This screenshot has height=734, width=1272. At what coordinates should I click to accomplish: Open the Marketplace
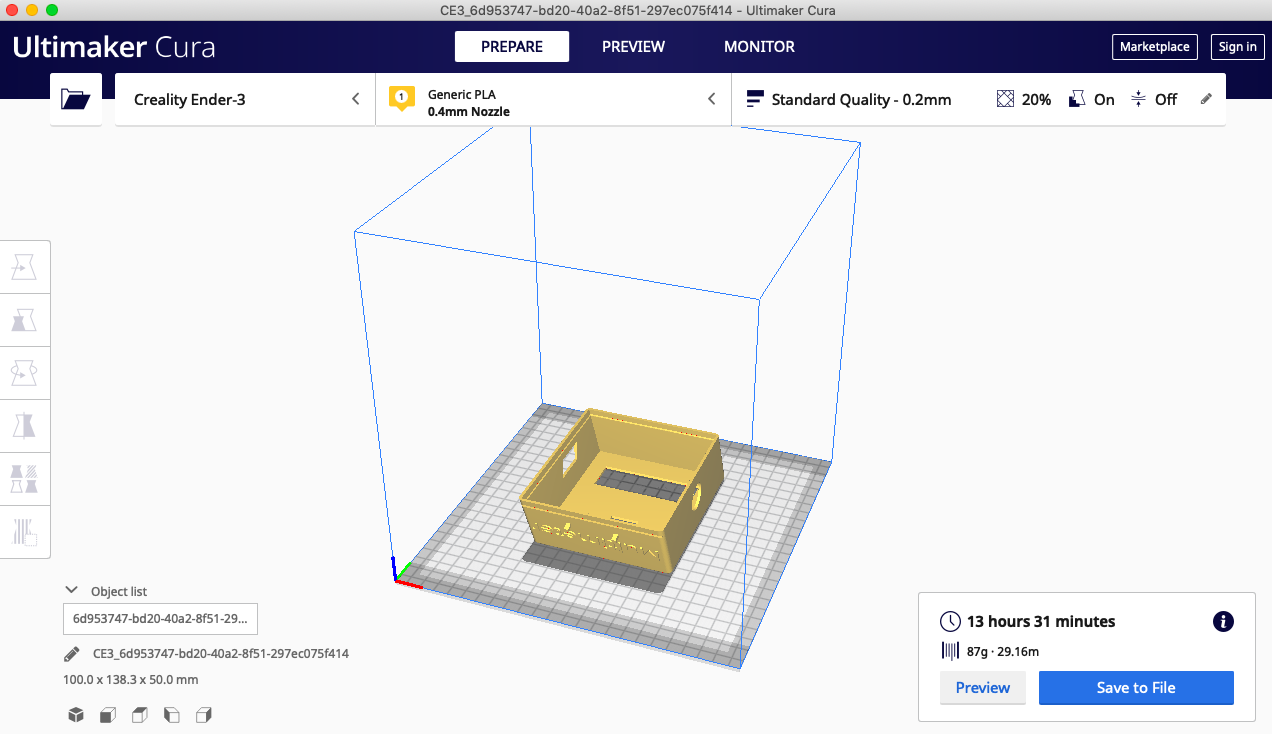1154,47
